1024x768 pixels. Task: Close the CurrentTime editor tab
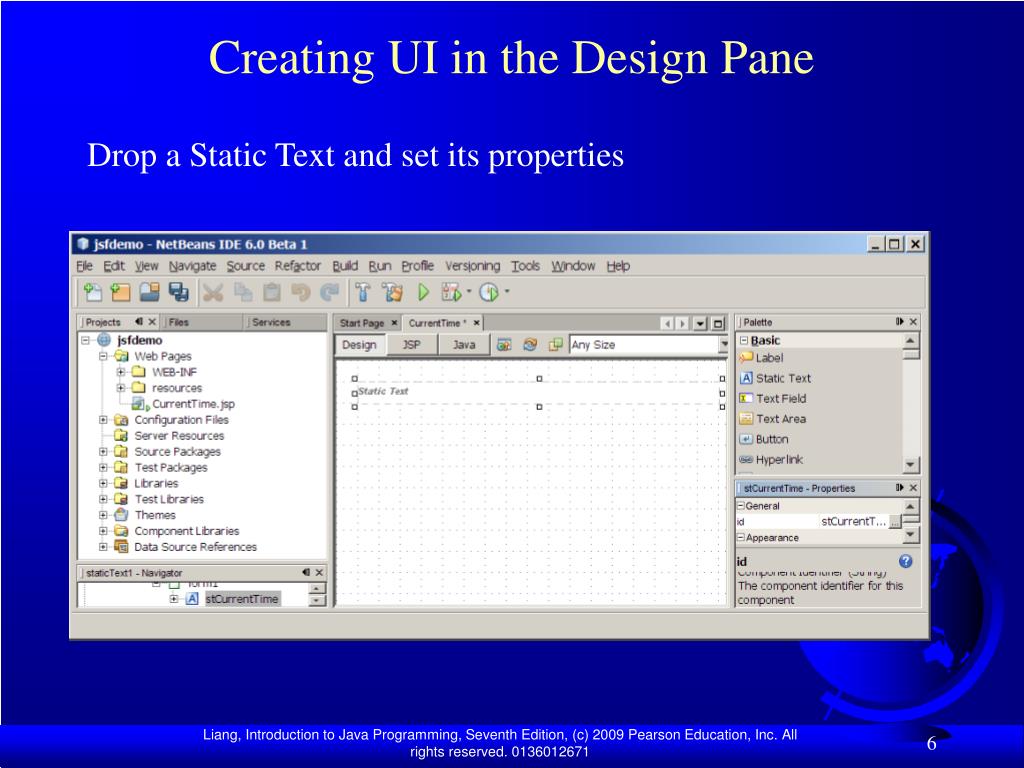477,323
